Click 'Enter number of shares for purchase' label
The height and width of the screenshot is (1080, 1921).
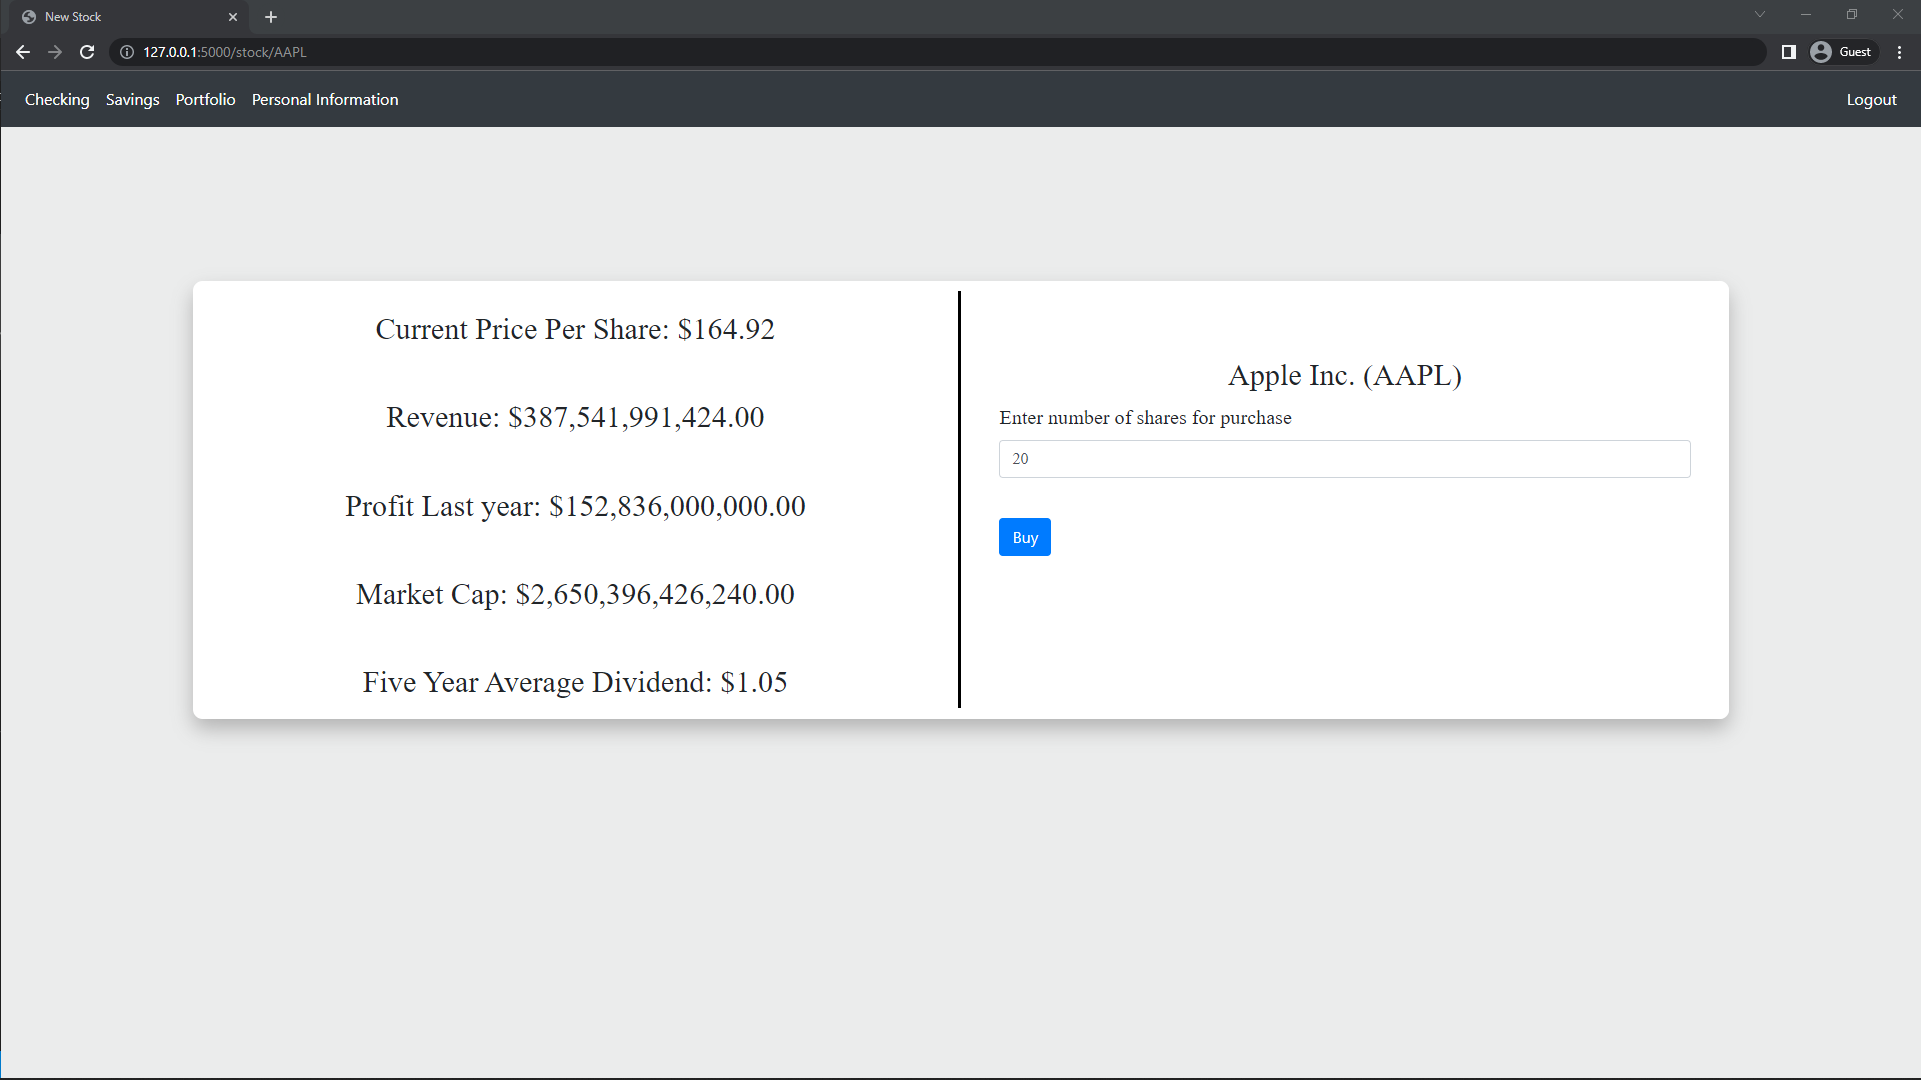click(x=1145, y=418)
